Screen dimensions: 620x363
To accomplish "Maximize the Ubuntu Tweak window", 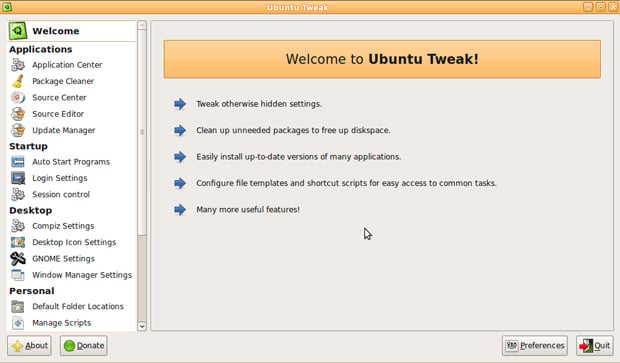I will click(x=601, y=7).
